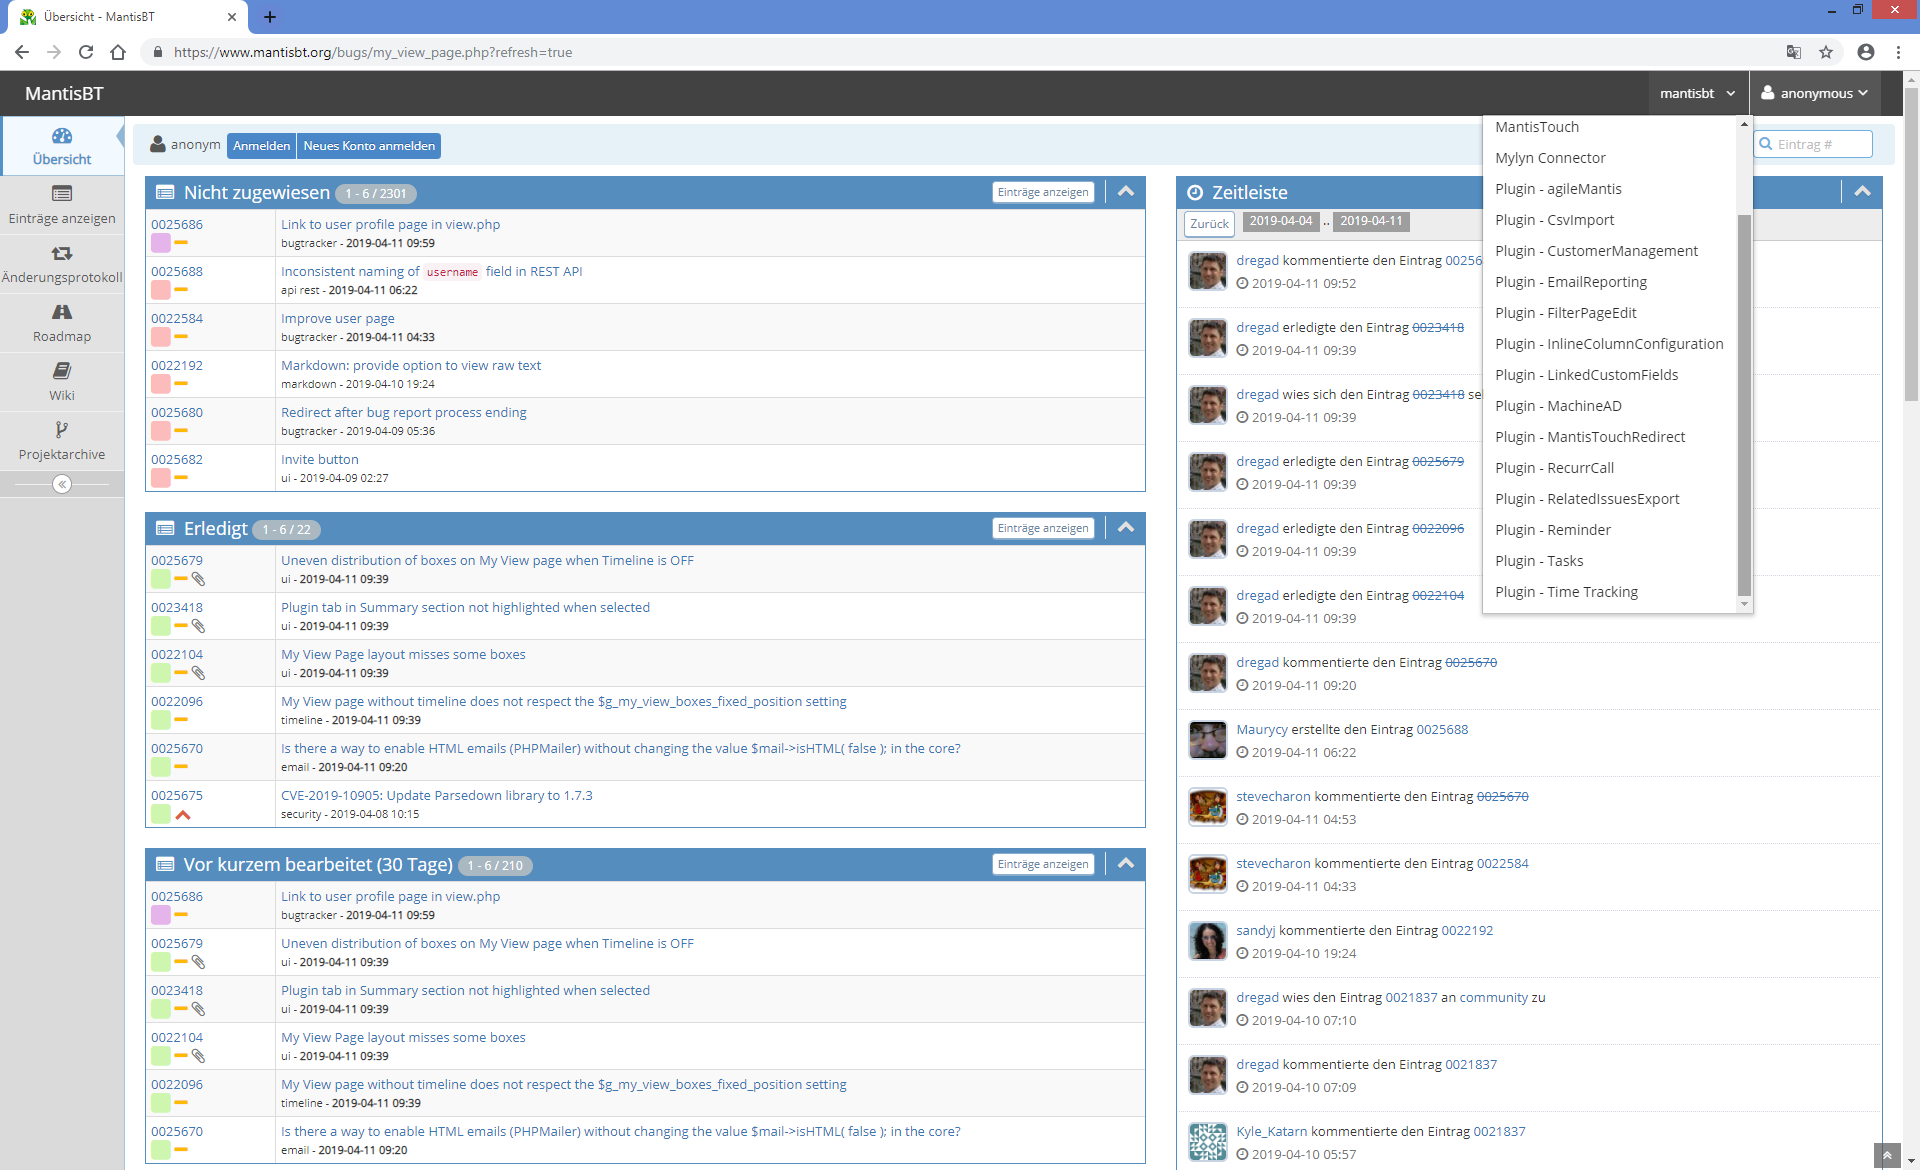Open the 'Improve user page' issue link

338,318
